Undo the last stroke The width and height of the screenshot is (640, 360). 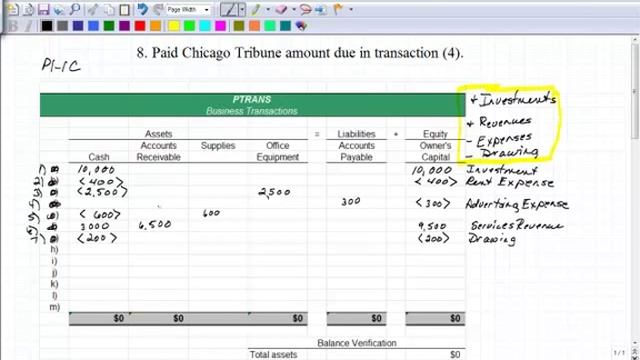pyautogui.click(x=142, y=9)
